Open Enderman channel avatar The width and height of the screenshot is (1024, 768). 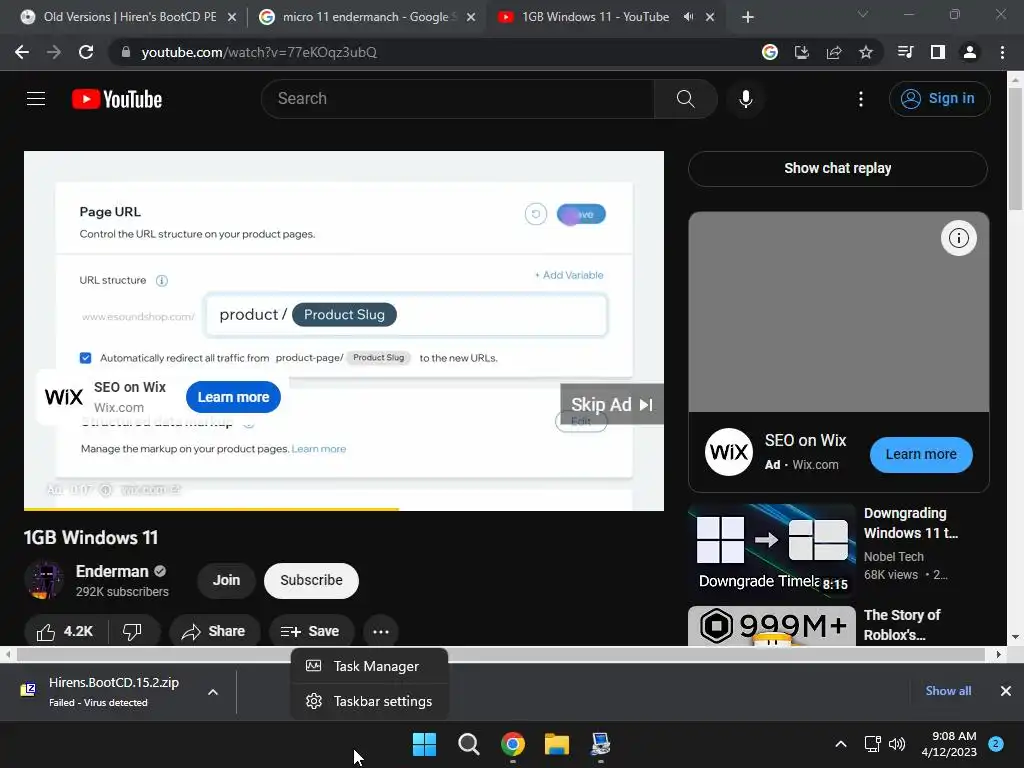pyautogui.click(x=44, y=580)
